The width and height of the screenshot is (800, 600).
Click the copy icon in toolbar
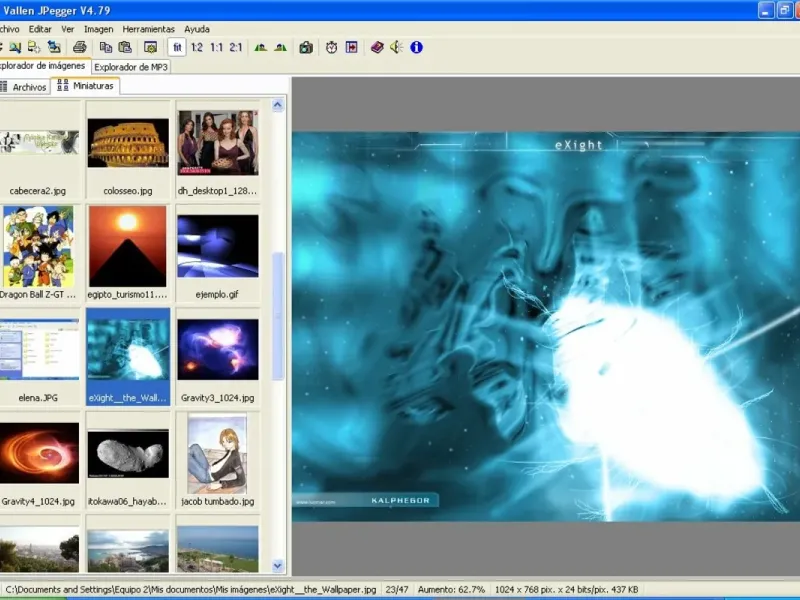click(106, 47)
